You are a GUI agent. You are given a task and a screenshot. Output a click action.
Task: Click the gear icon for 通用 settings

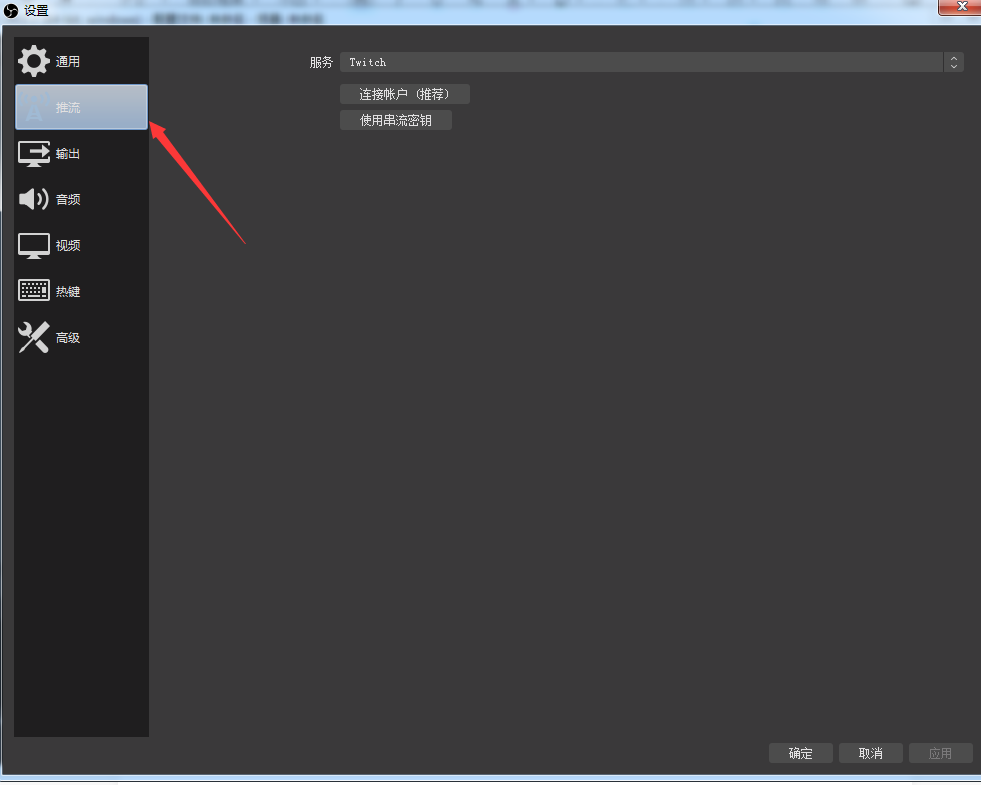[x=33, y=62]
